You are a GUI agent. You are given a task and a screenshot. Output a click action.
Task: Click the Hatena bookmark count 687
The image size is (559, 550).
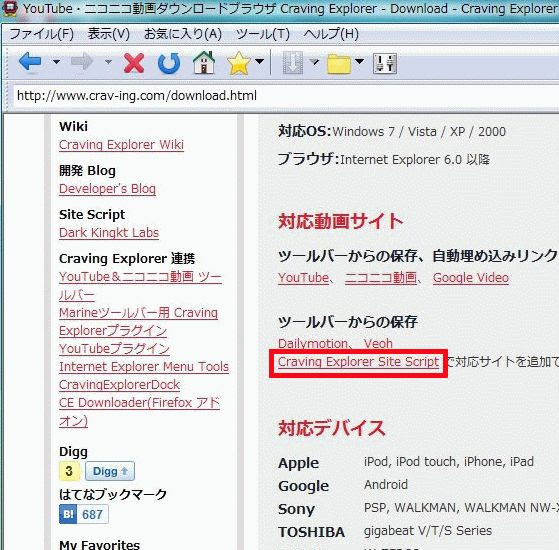(x=92, y=514)
